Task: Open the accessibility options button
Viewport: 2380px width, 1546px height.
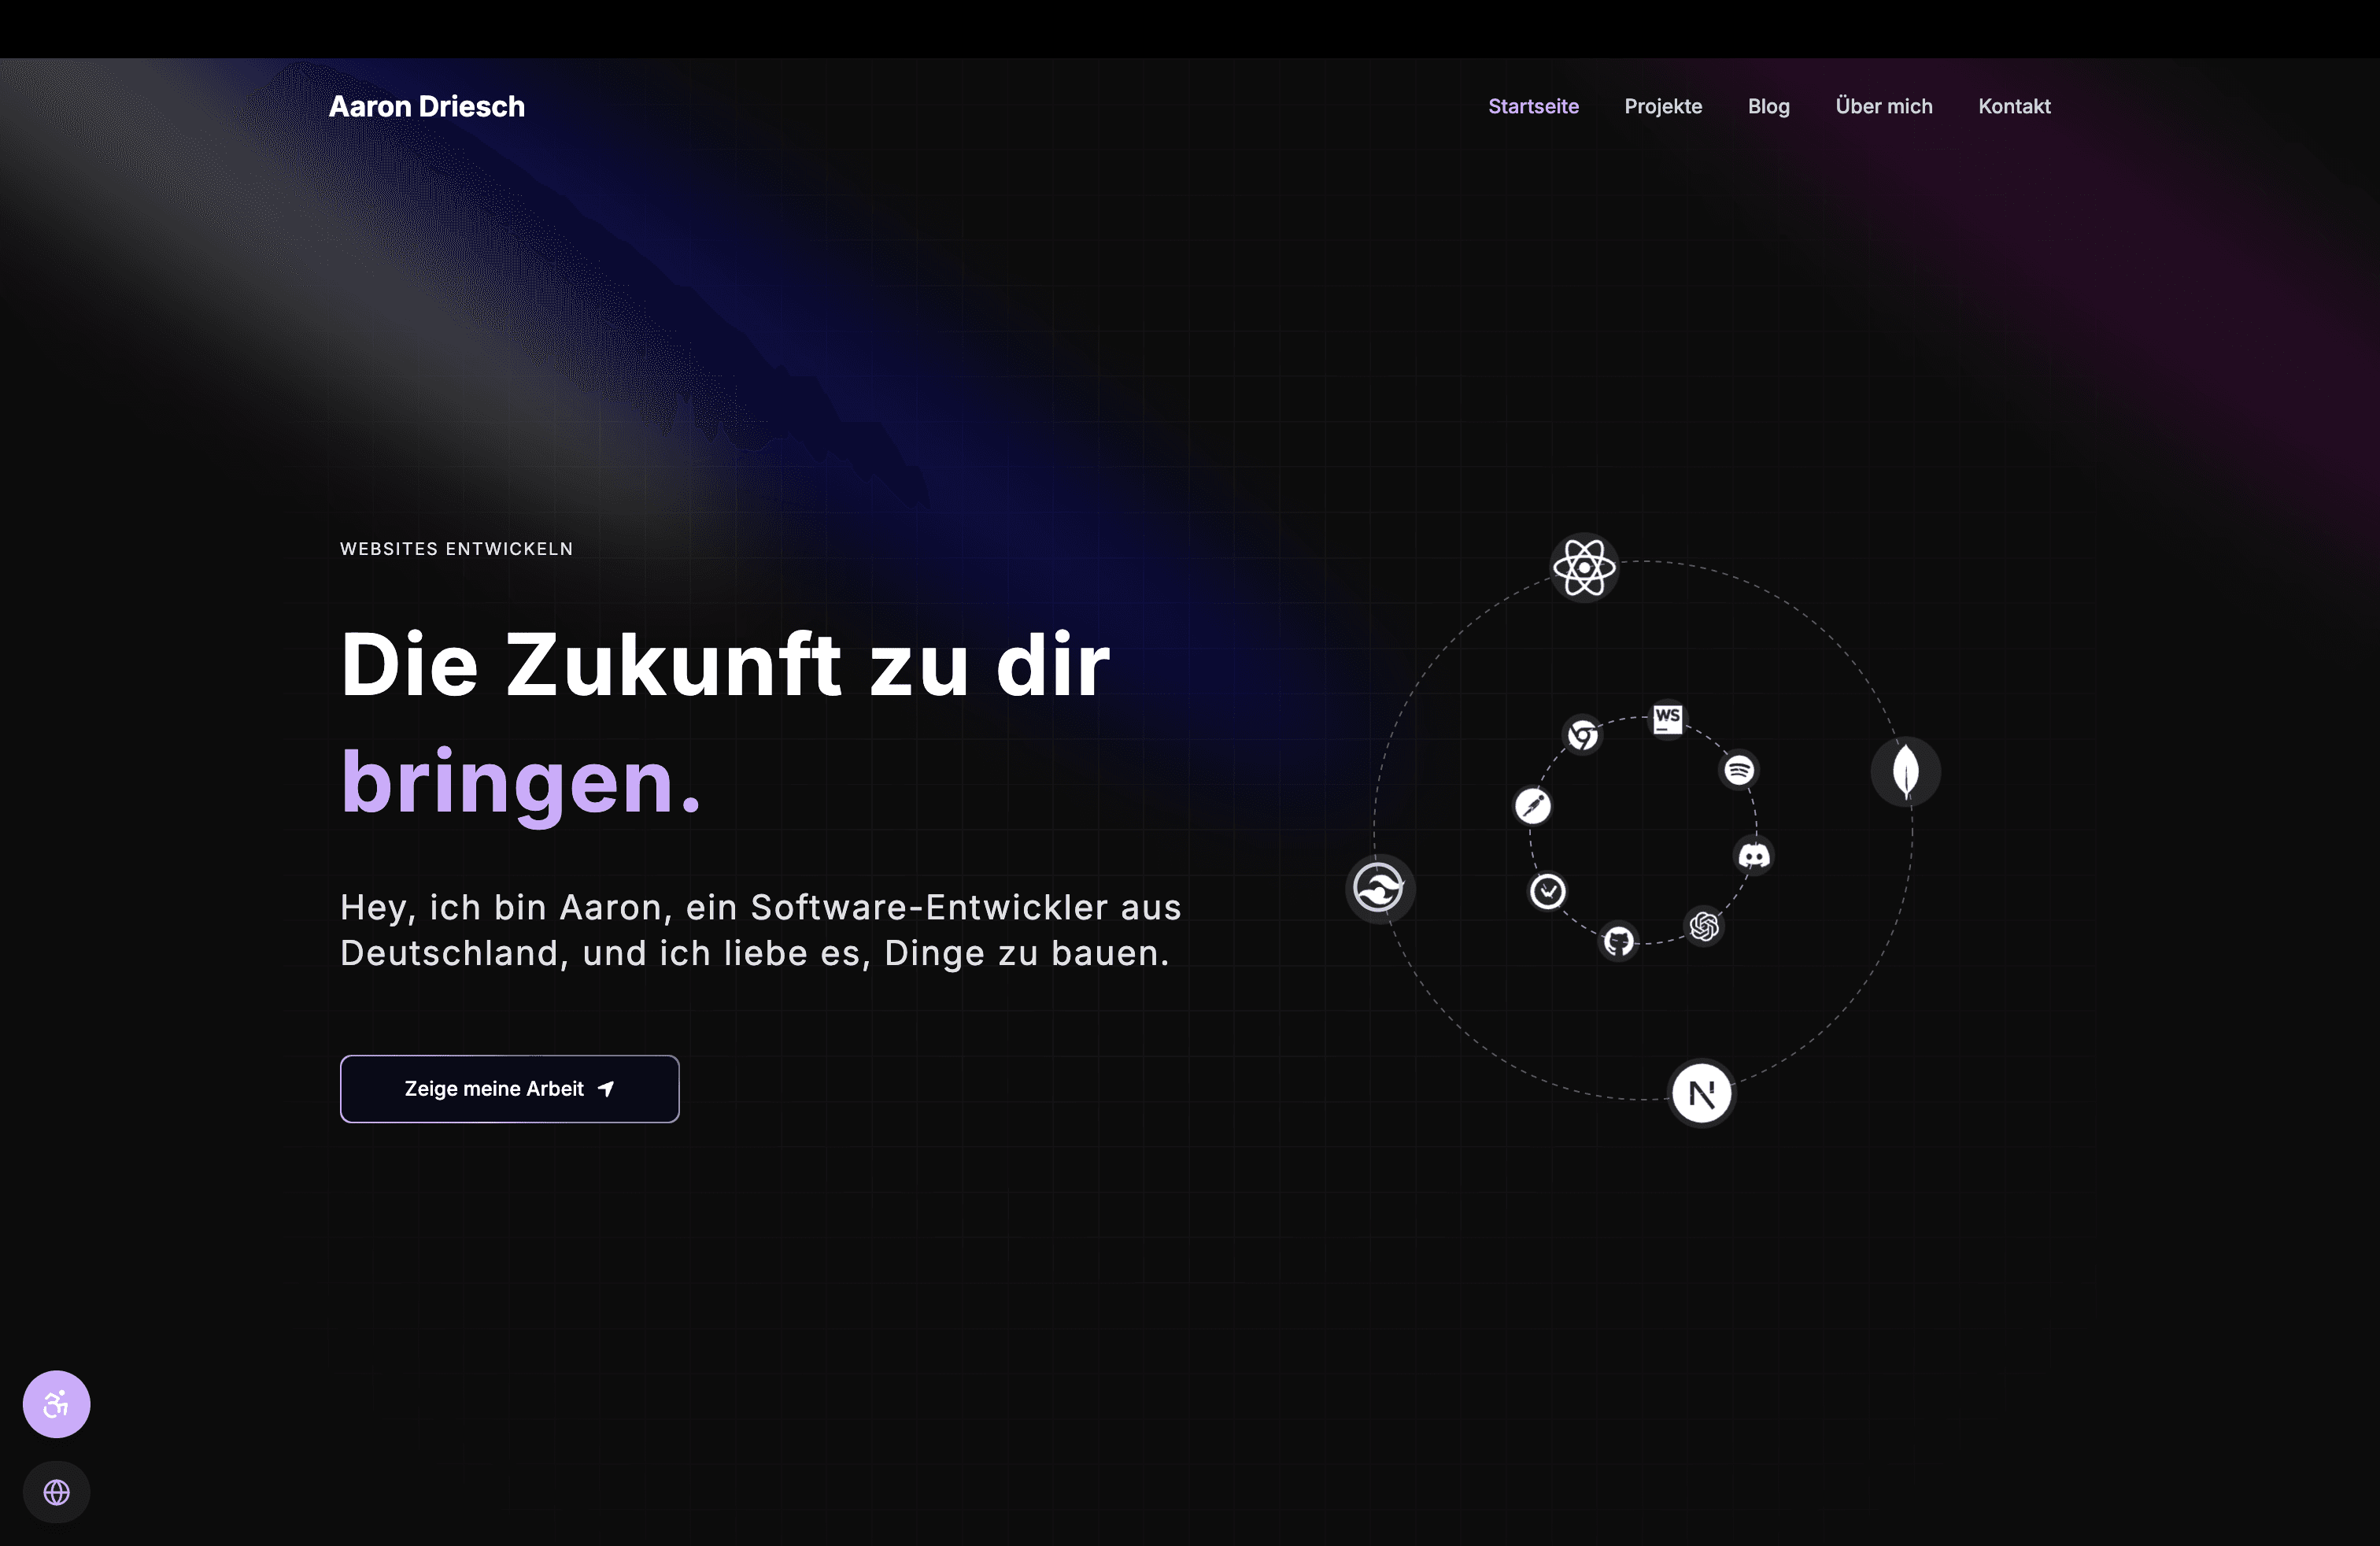Action: click(x=57, y=1404)
